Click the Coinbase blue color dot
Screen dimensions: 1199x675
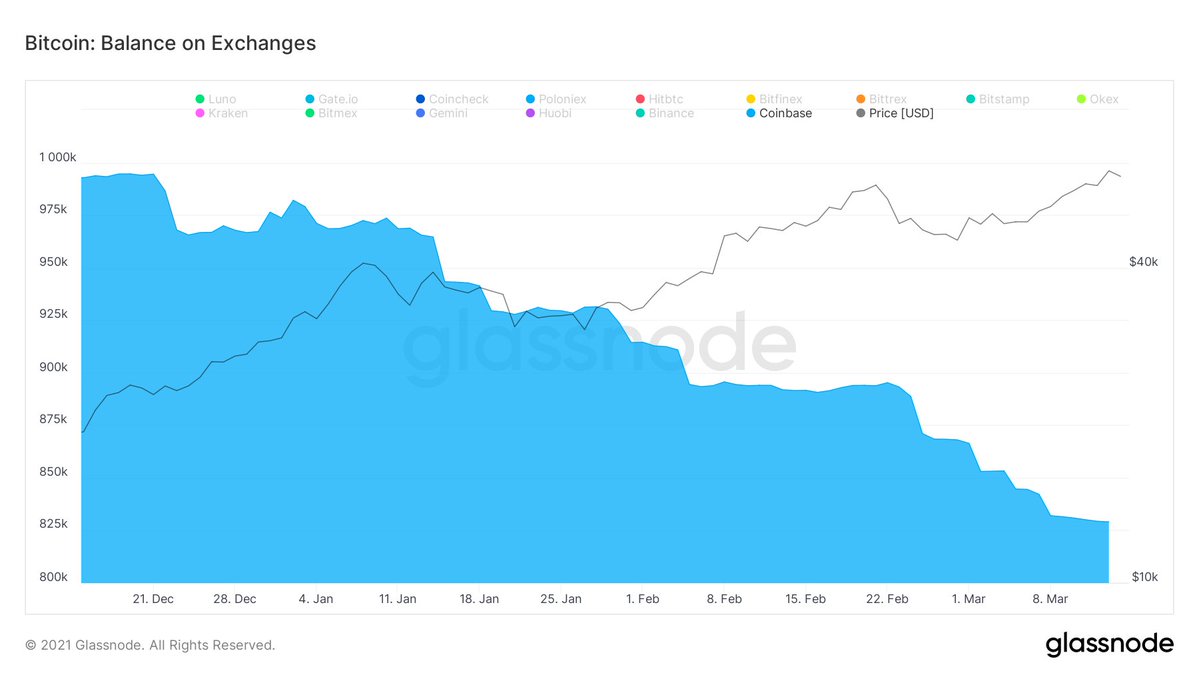pos(750,113)
